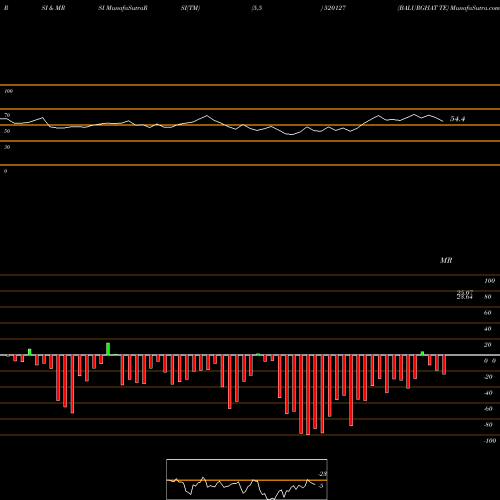Click the '-20' label on the MR scale
The width and height of the screenshot is (500, 500).
(x=488, y=377)
